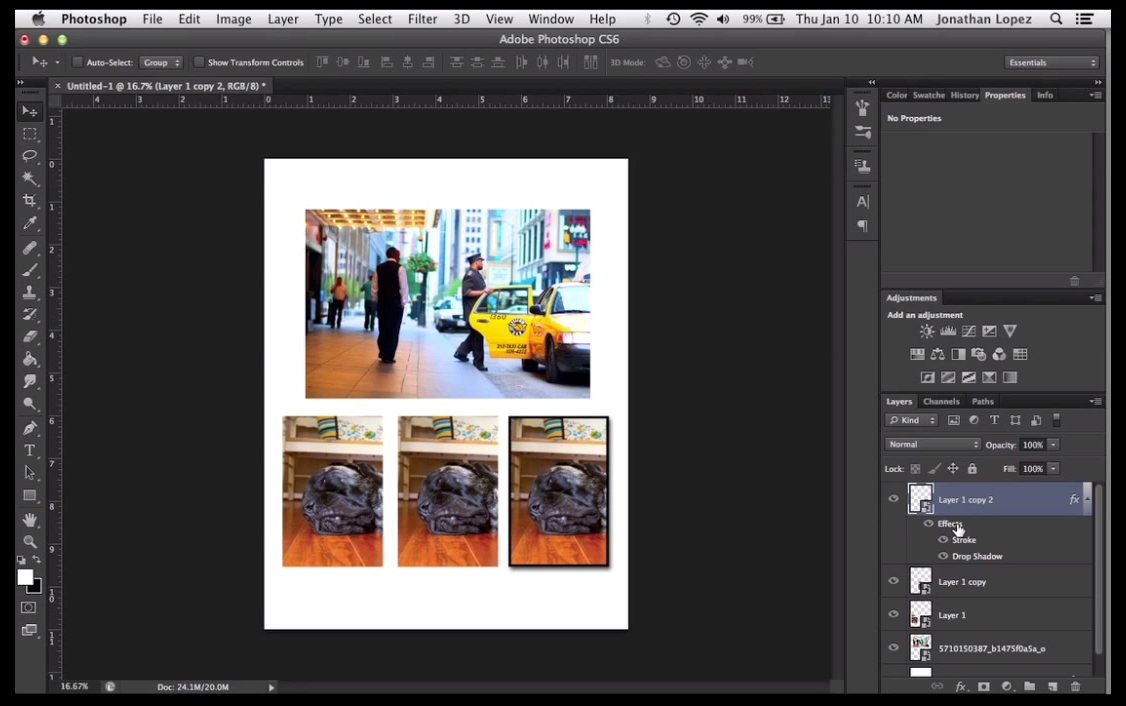Click the Add layer mask icon
Image resolution: width=1126 pixels, height=706 pixels.
[x=985, y=687]
